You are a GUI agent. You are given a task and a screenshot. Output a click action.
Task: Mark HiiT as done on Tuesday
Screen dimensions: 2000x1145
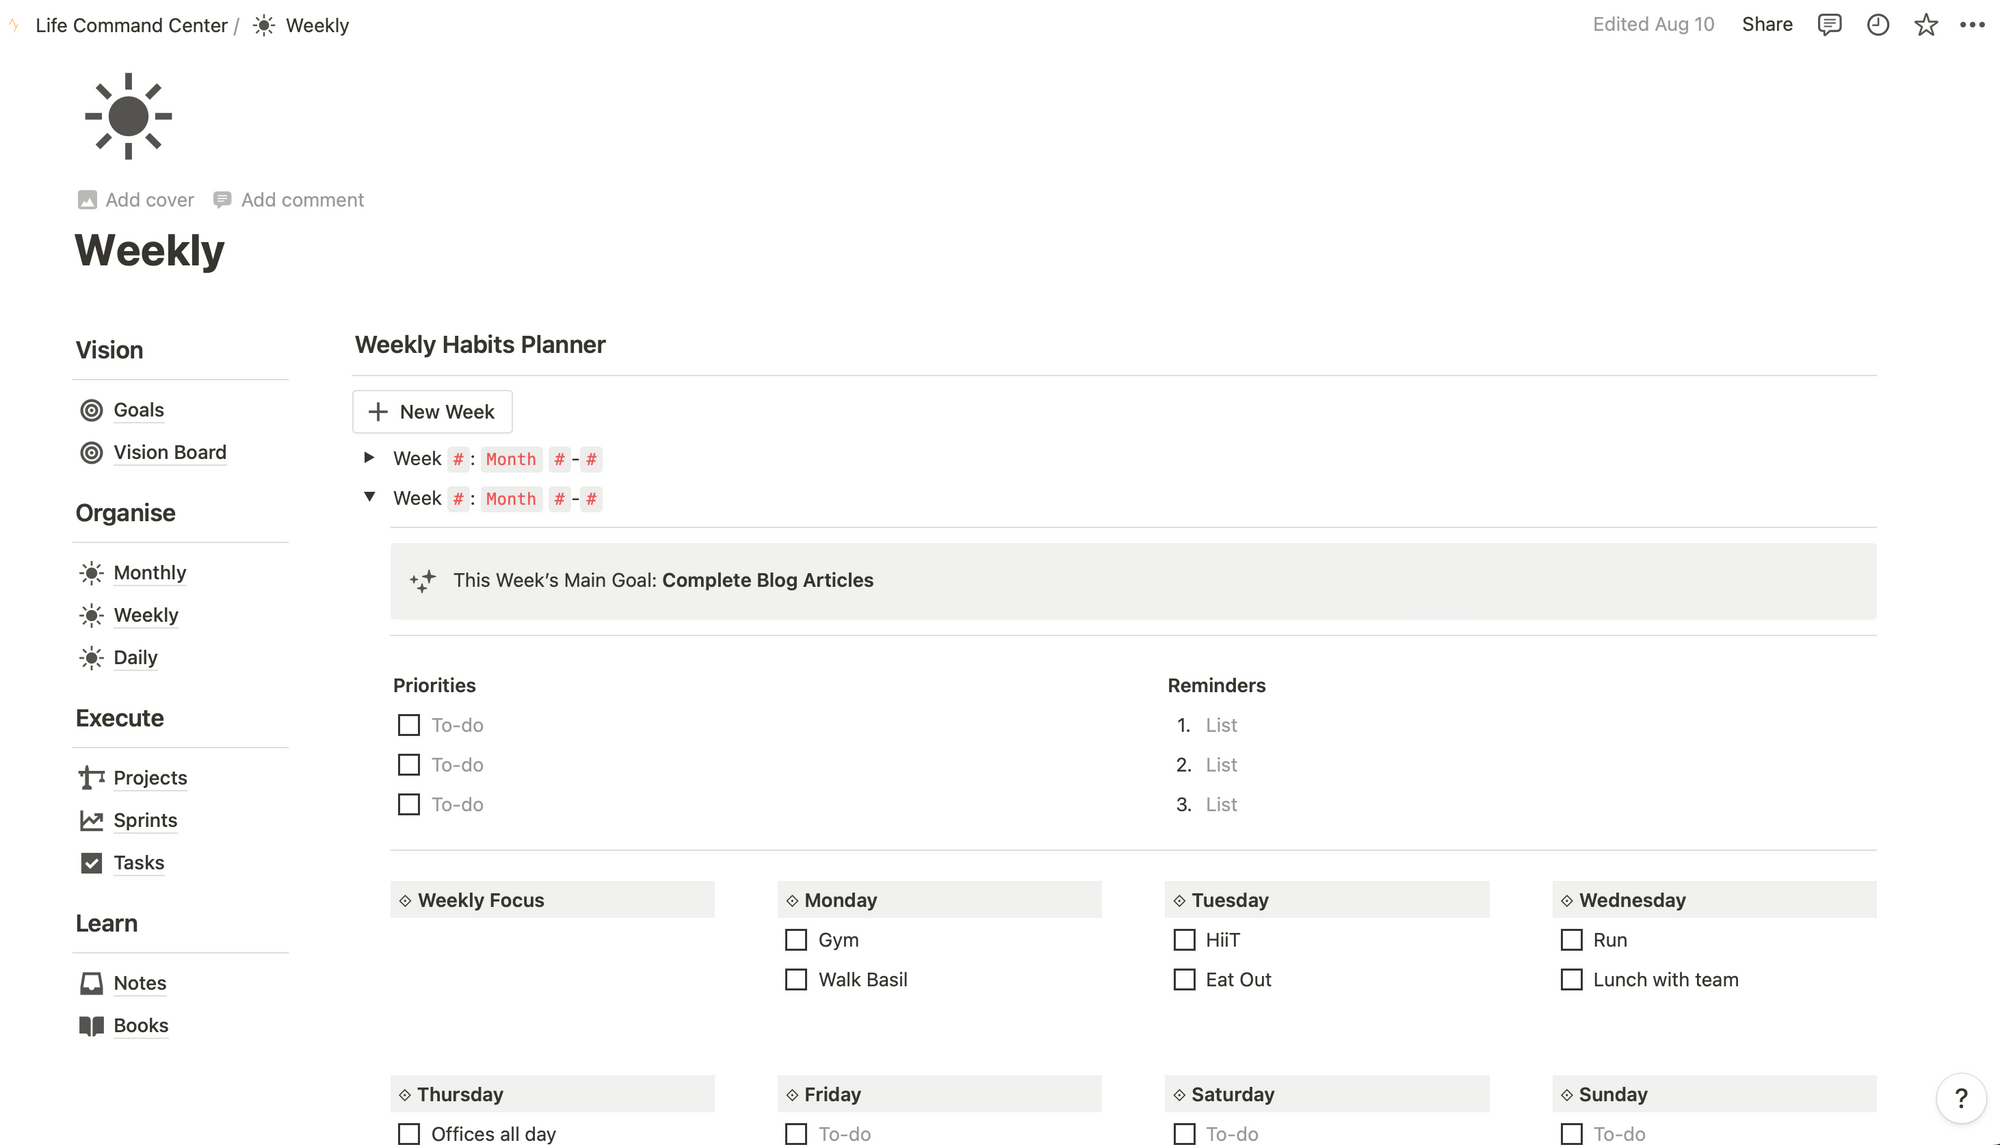(1184, 939)
